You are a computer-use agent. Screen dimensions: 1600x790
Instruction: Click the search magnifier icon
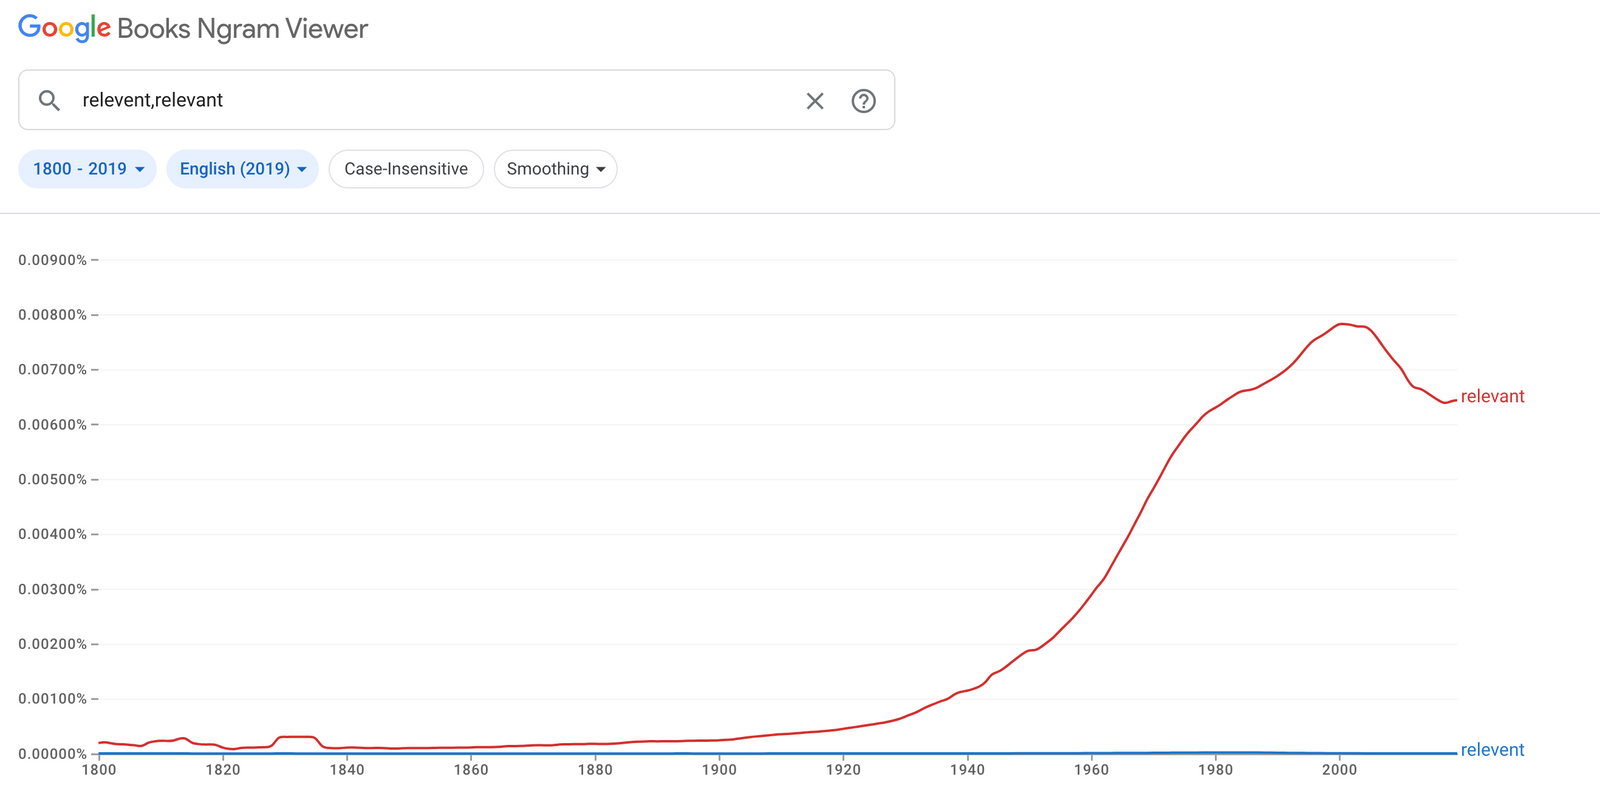click(49, 100)
